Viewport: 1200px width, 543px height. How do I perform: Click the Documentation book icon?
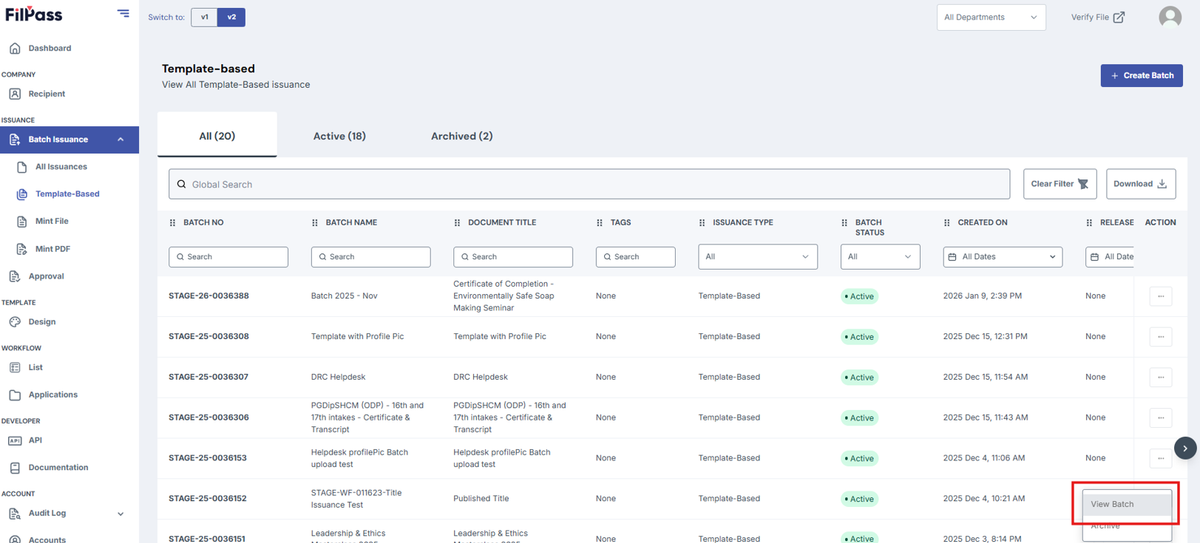pos(15,467)
